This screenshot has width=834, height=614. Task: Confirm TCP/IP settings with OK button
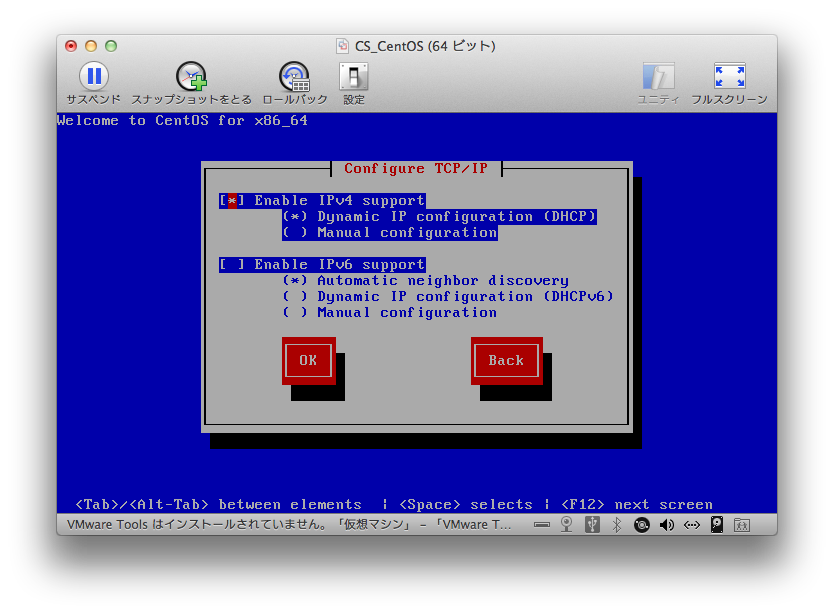308,360
